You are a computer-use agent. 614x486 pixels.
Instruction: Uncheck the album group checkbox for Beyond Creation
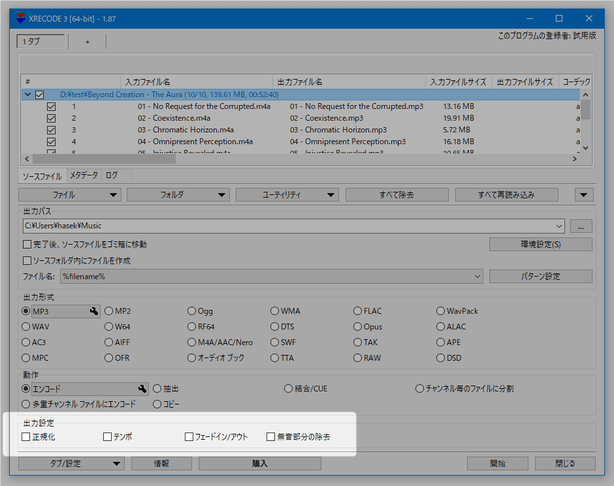click(x=40, y=95)
